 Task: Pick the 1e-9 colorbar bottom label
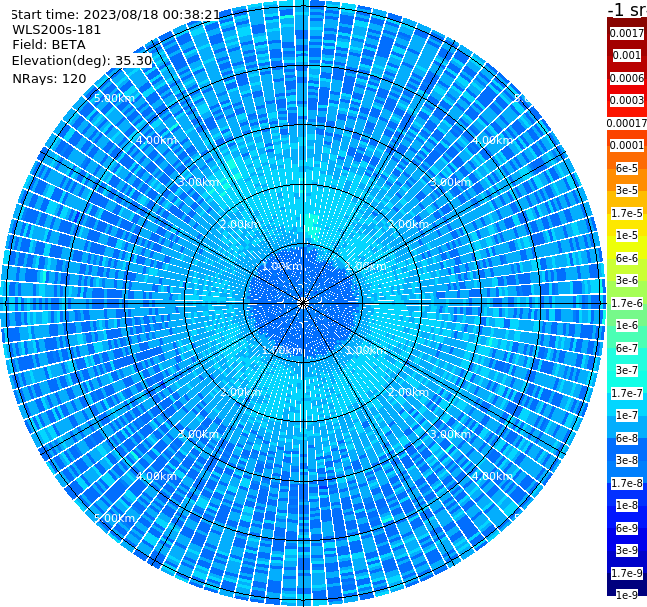627,595
